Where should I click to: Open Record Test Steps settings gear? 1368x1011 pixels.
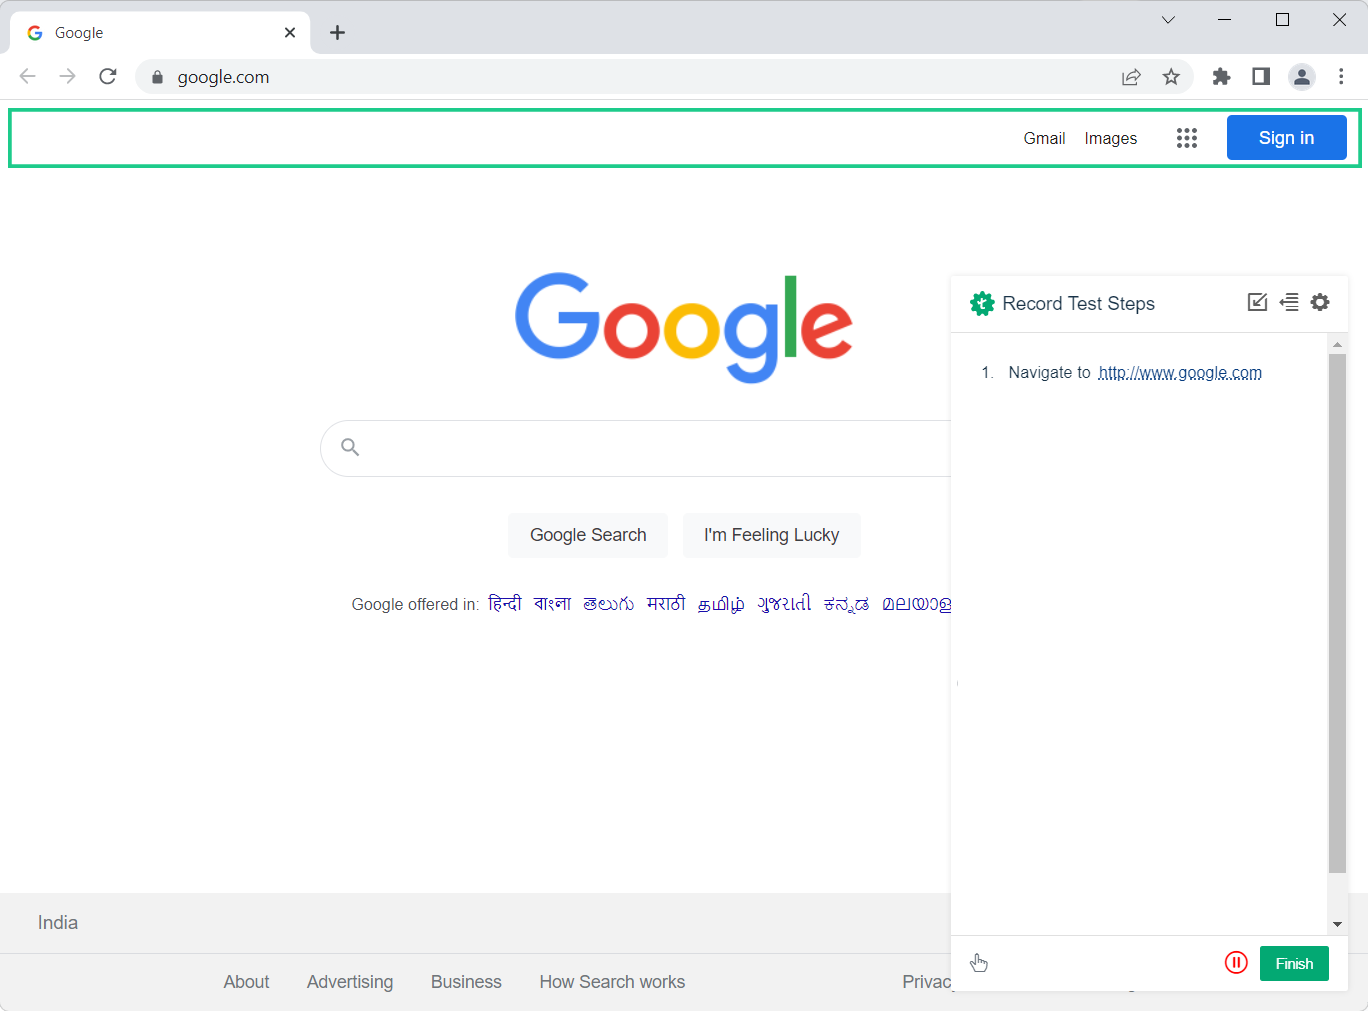tap(1320, 302)
